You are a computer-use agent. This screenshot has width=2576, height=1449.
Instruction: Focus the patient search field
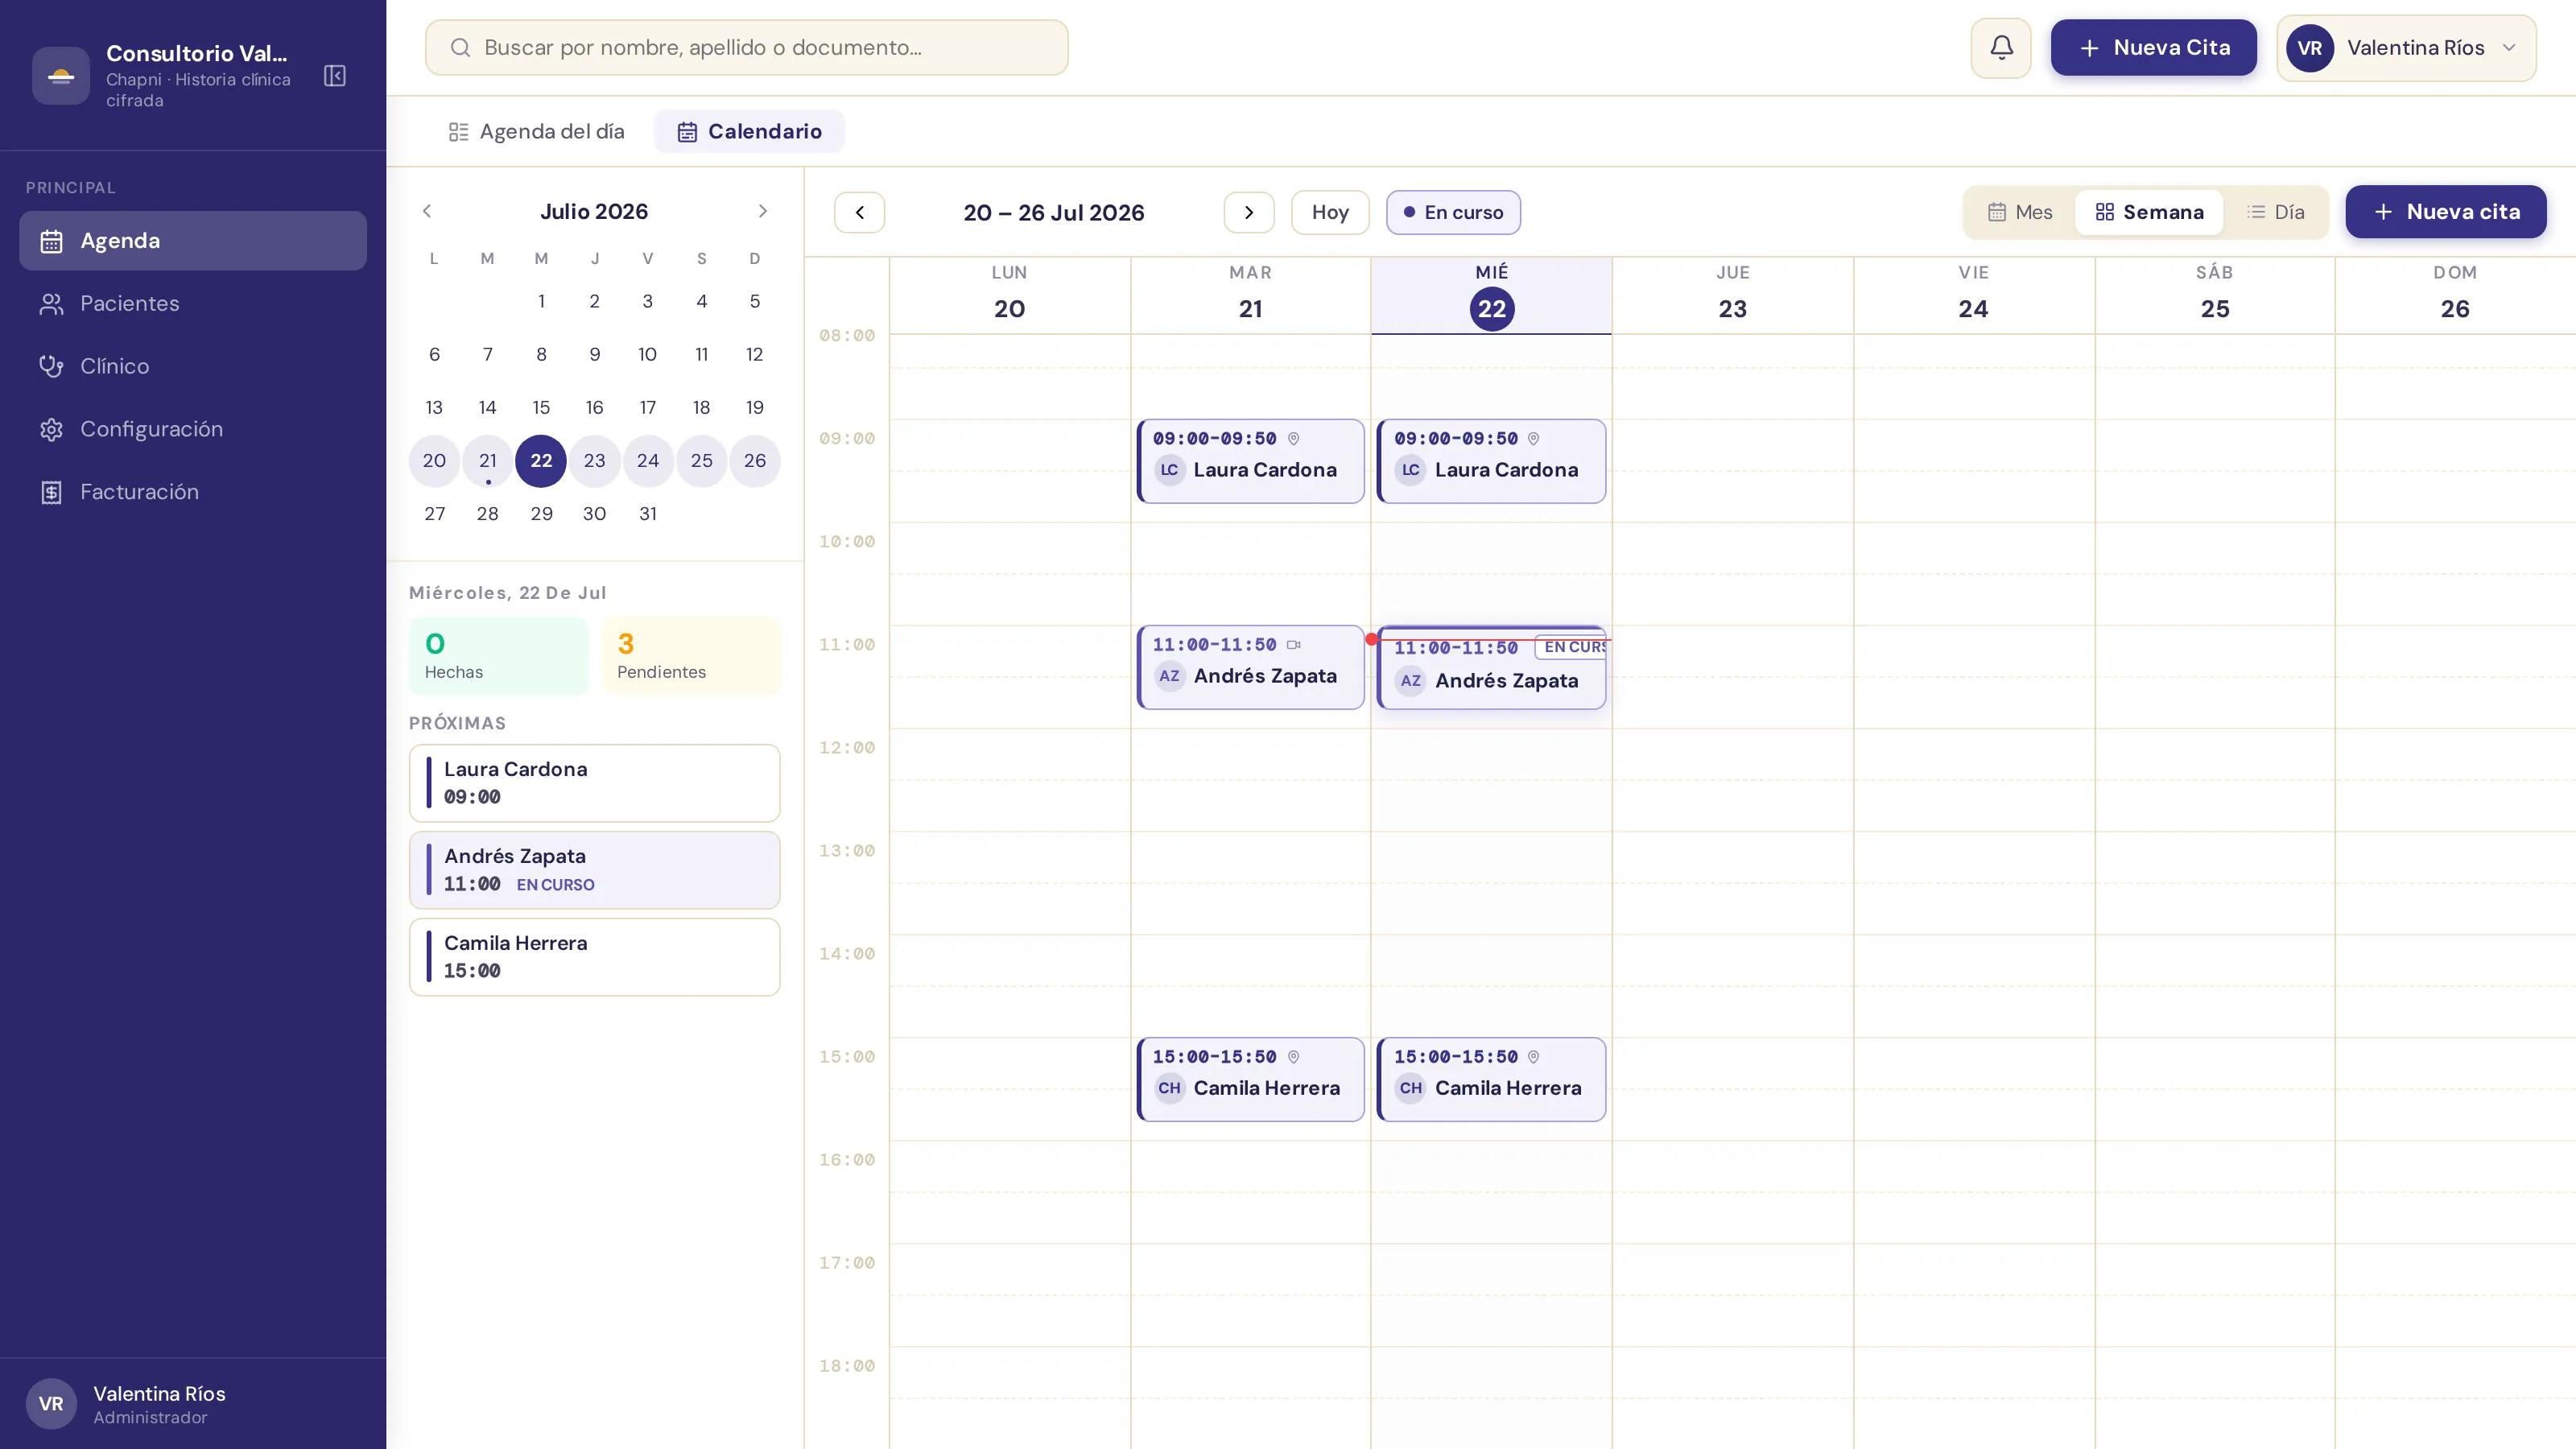[x=747, y=48]
